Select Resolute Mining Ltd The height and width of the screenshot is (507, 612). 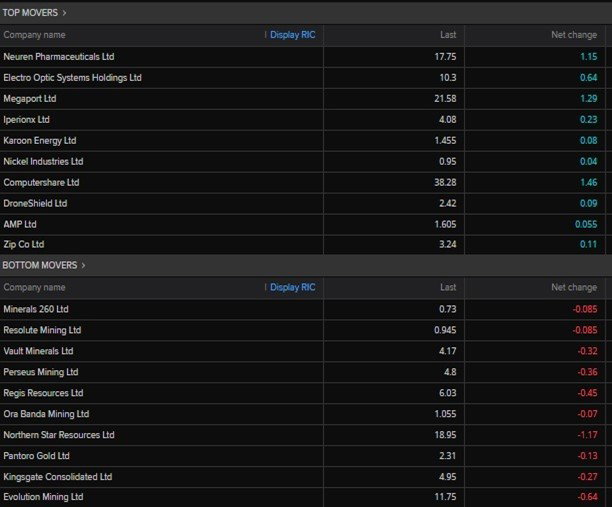(42, 330)
